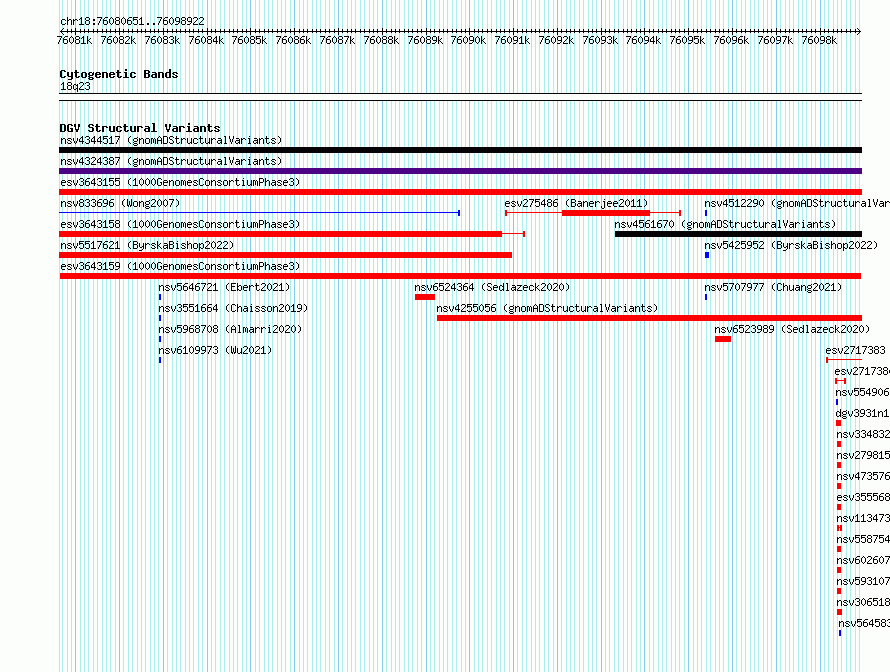Click the red feature glyph of esv275486
Image resolution: width=890 pixels, height=672 pixels.
(x=593, y=213)
